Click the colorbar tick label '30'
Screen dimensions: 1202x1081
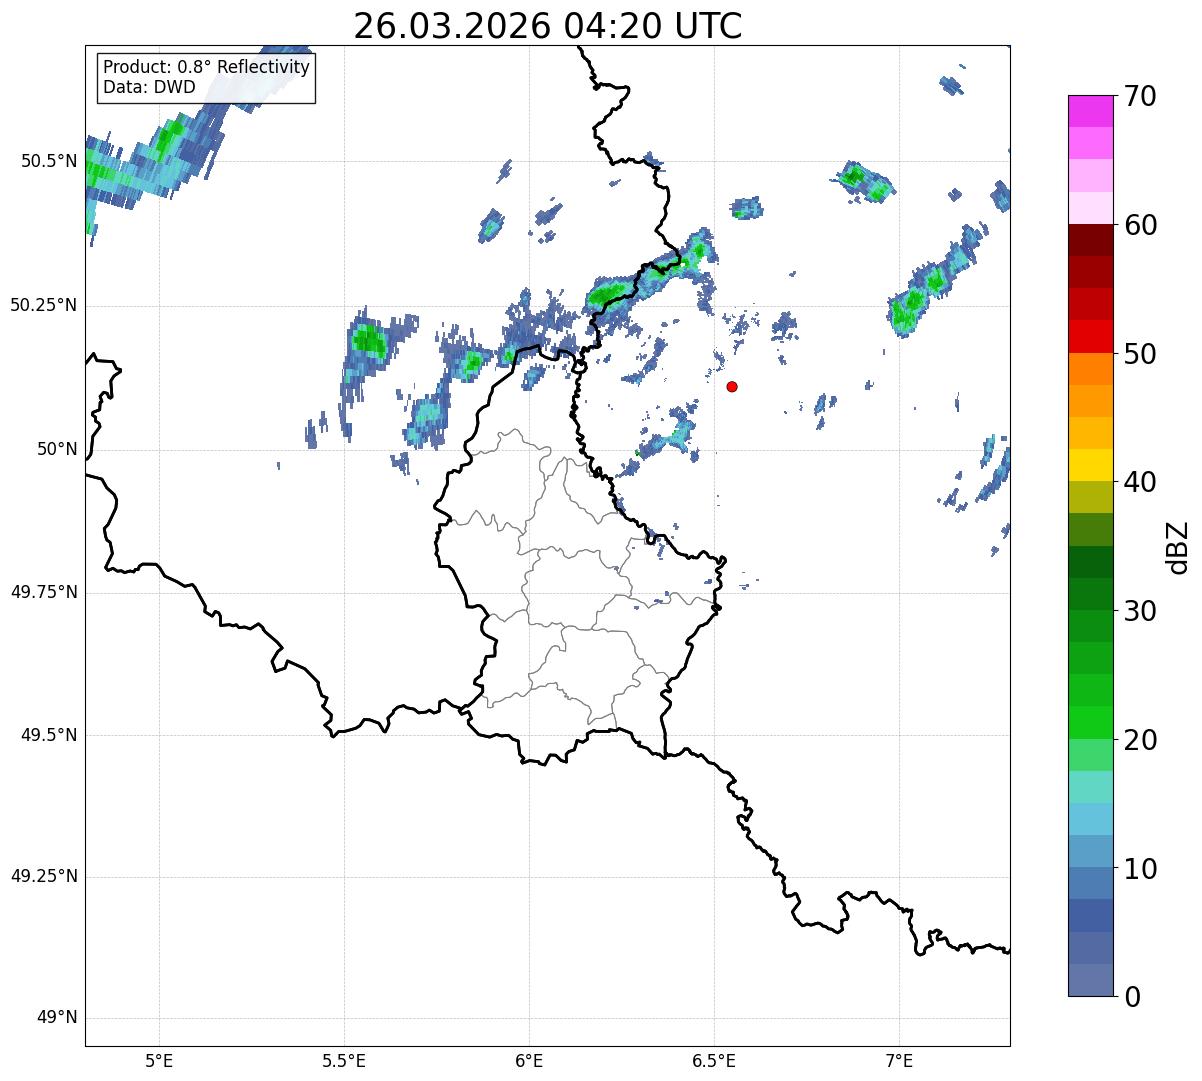[x=1139, y=611]
